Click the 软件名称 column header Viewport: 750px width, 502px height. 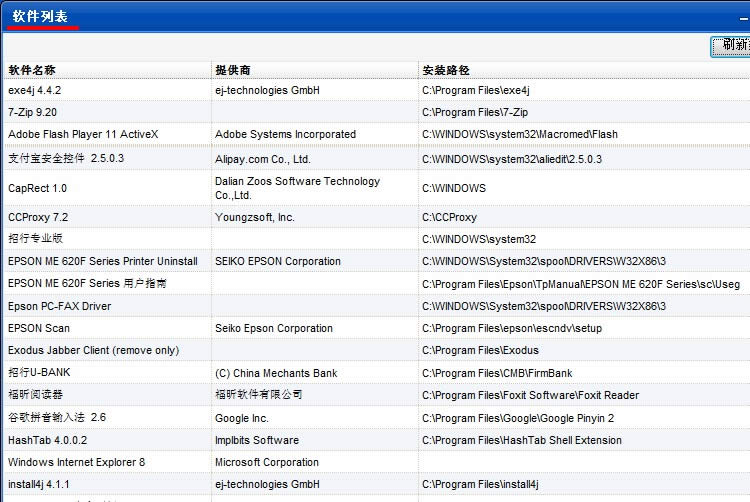(32, 70)
